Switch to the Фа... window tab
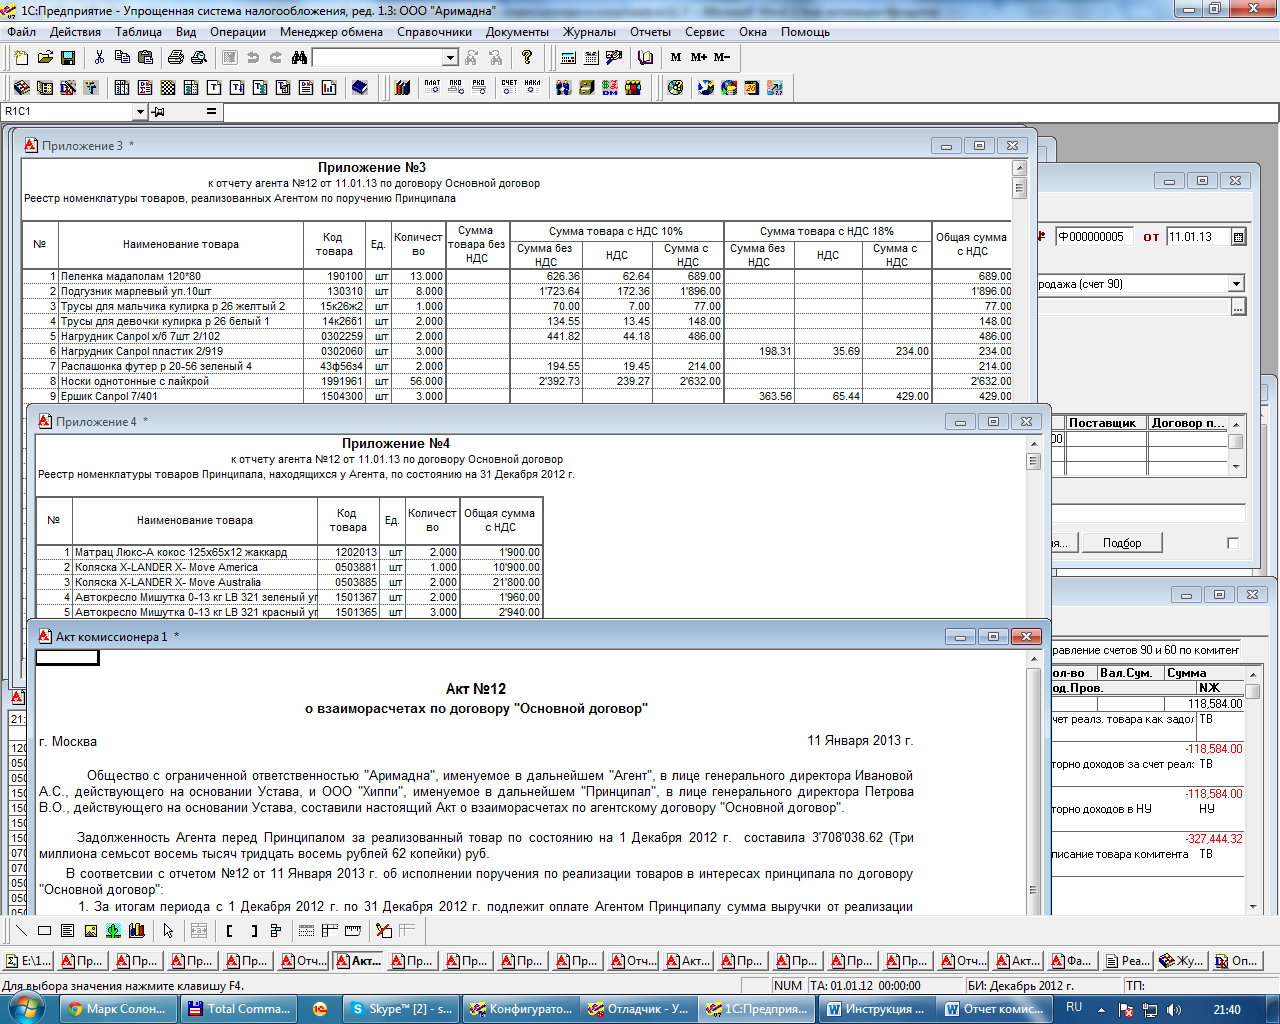The height and width of the screenshot is (1024, 1280). tap(1073, 961)
